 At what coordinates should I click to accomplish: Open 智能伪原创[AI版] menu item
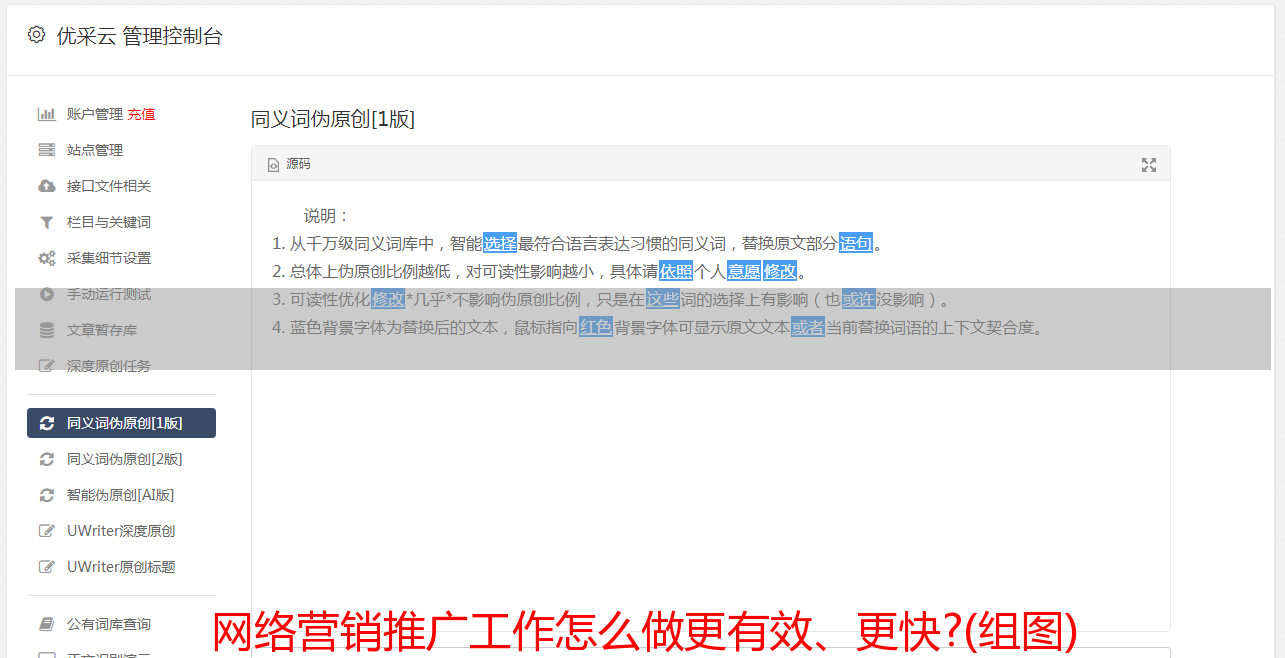pyautogui.click(x=121, y=495)
